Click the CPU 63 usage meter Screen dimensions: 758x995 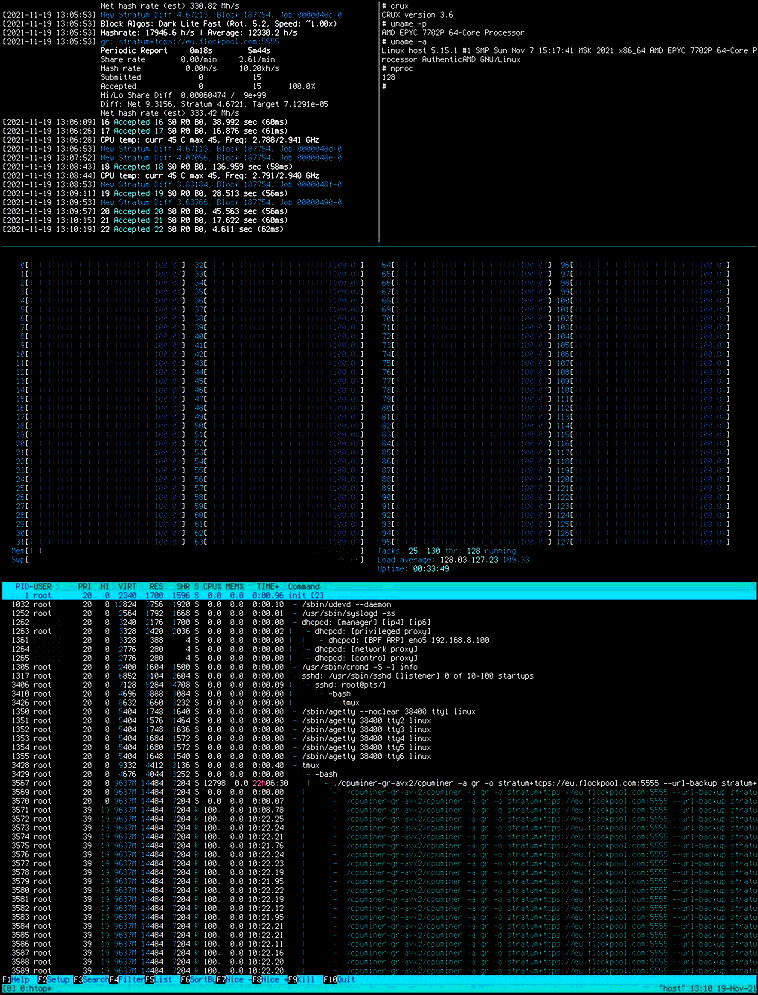pyautogui.click(x=279, y=542)
